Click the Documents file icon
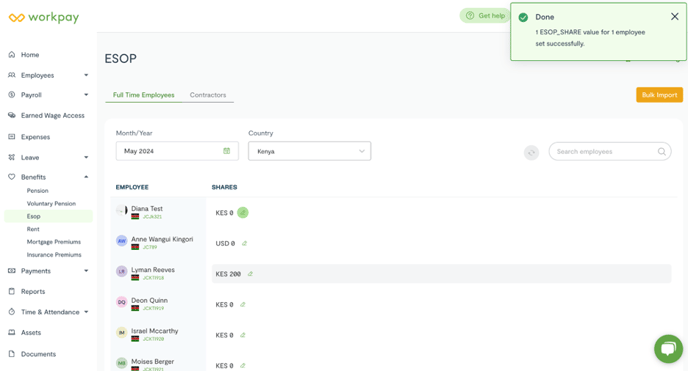Image resolution: width=688 pixels, height=371 pixels. (12, 353)
